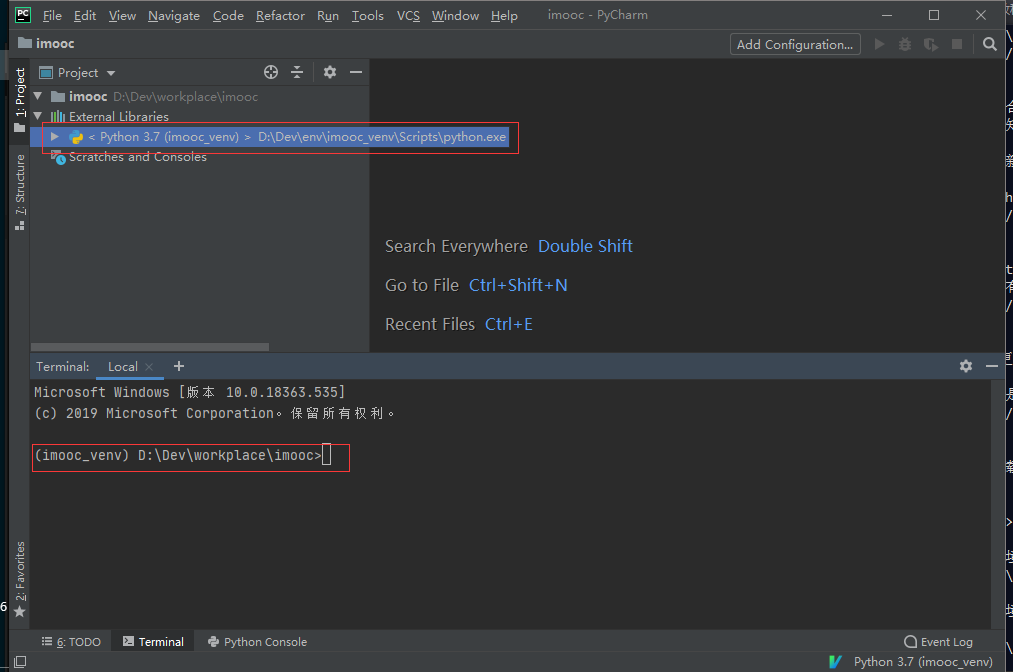Viewport: 1013px width, 672px height.
Task: Click PyCharm app logo icon
Action: point(23,15)
